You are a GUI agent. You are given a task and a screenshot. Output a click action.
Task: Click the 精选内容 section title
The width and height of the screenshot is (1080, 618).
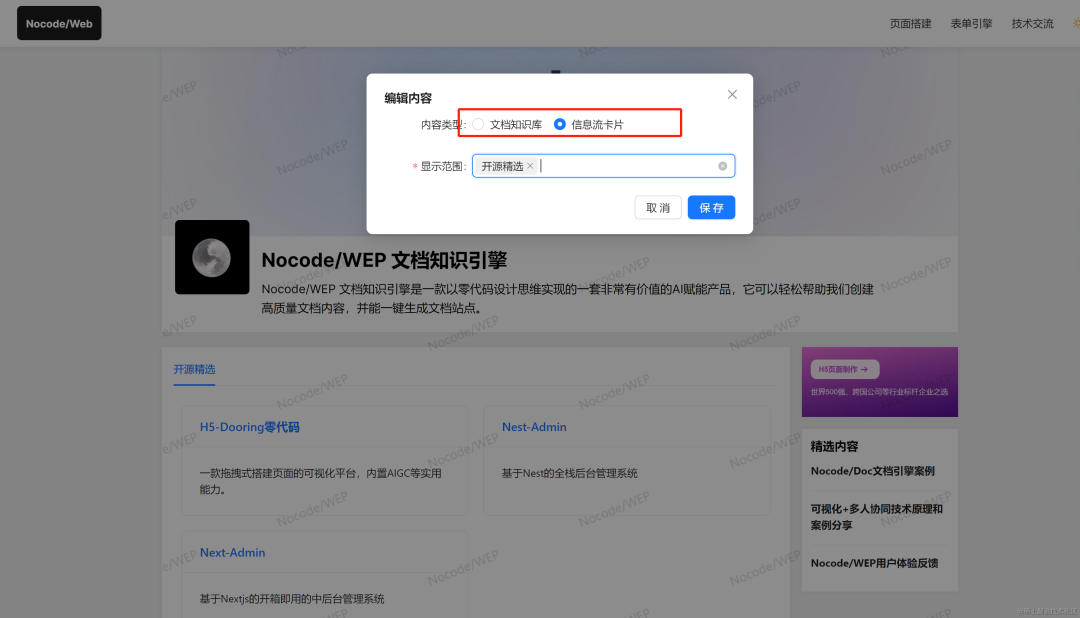point(834,446)
